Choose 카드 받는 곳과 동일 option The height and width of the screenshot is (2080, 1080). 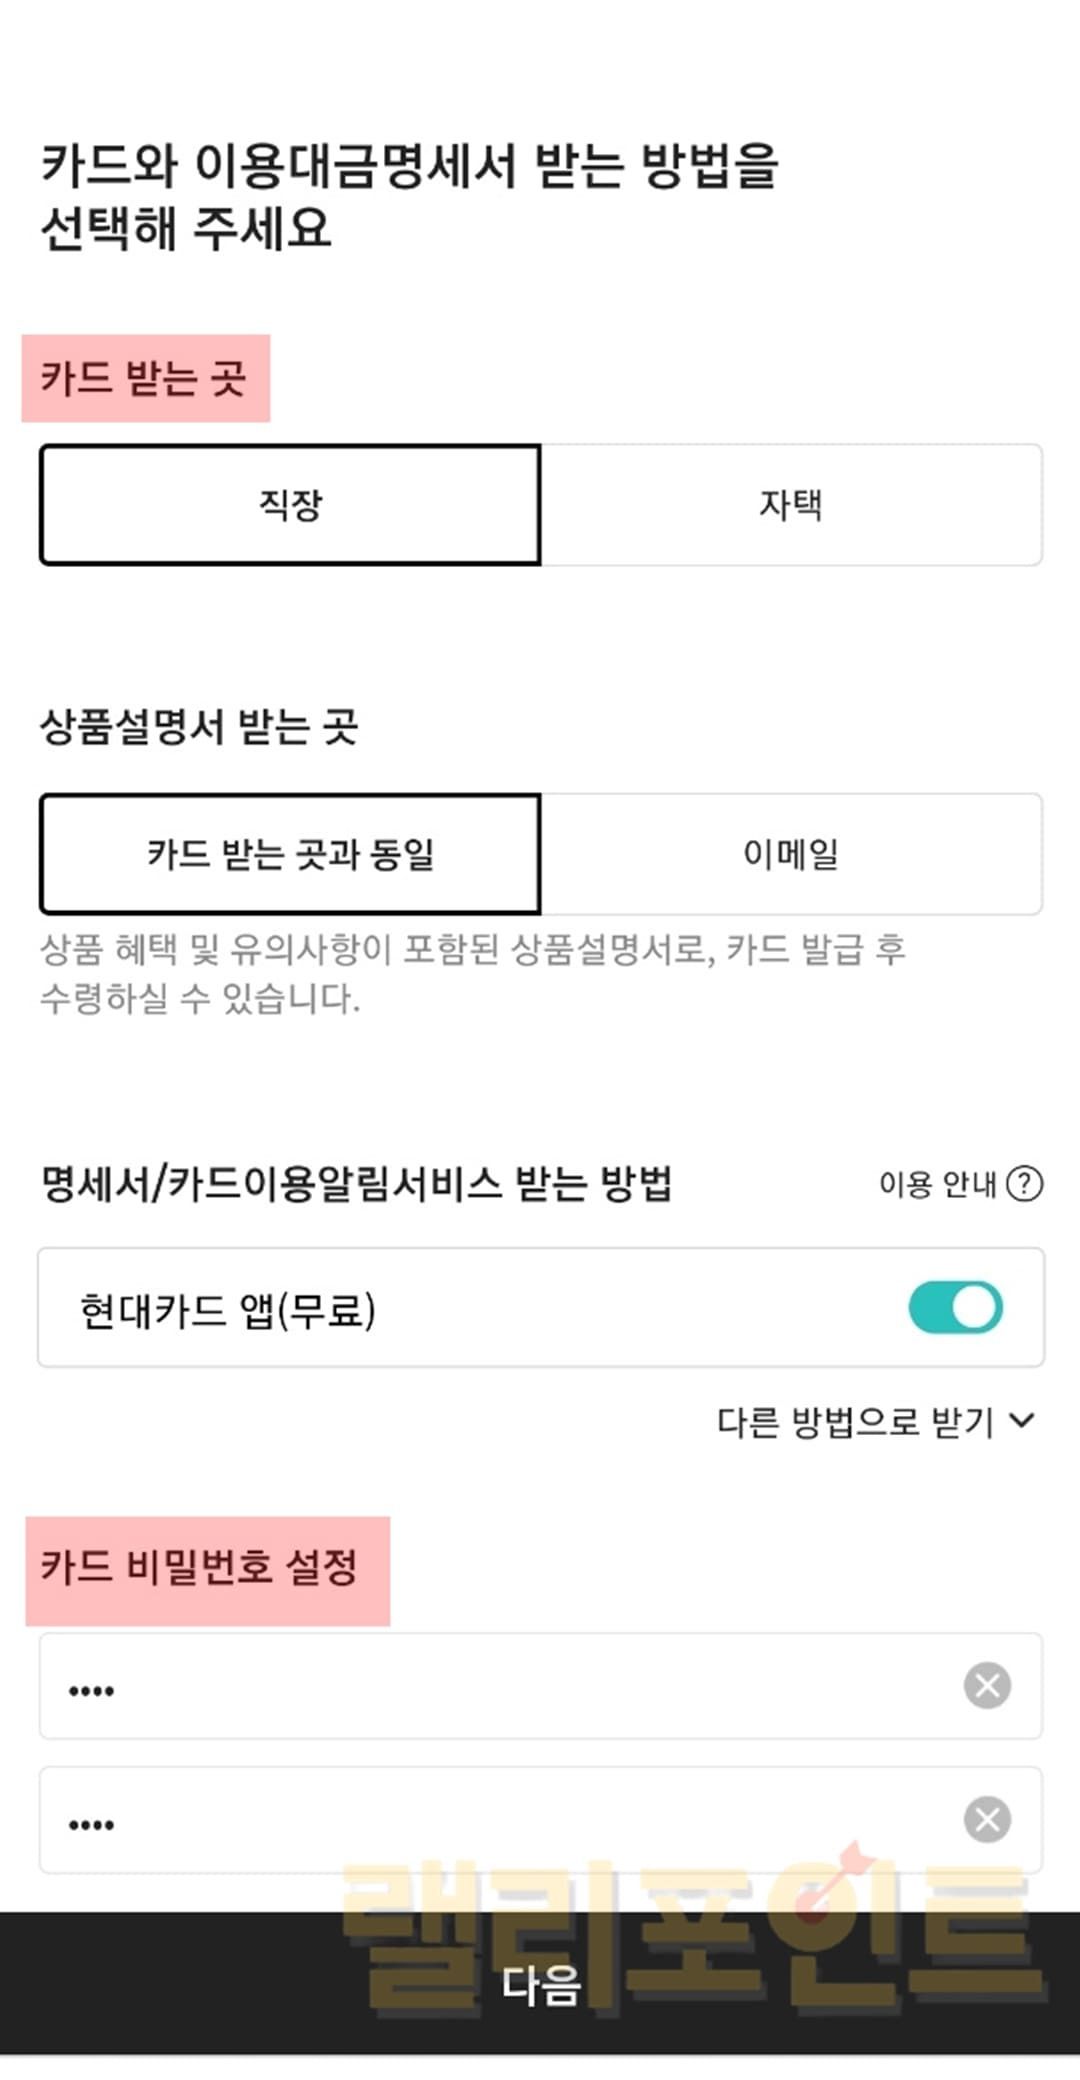[x=290, y=854]
